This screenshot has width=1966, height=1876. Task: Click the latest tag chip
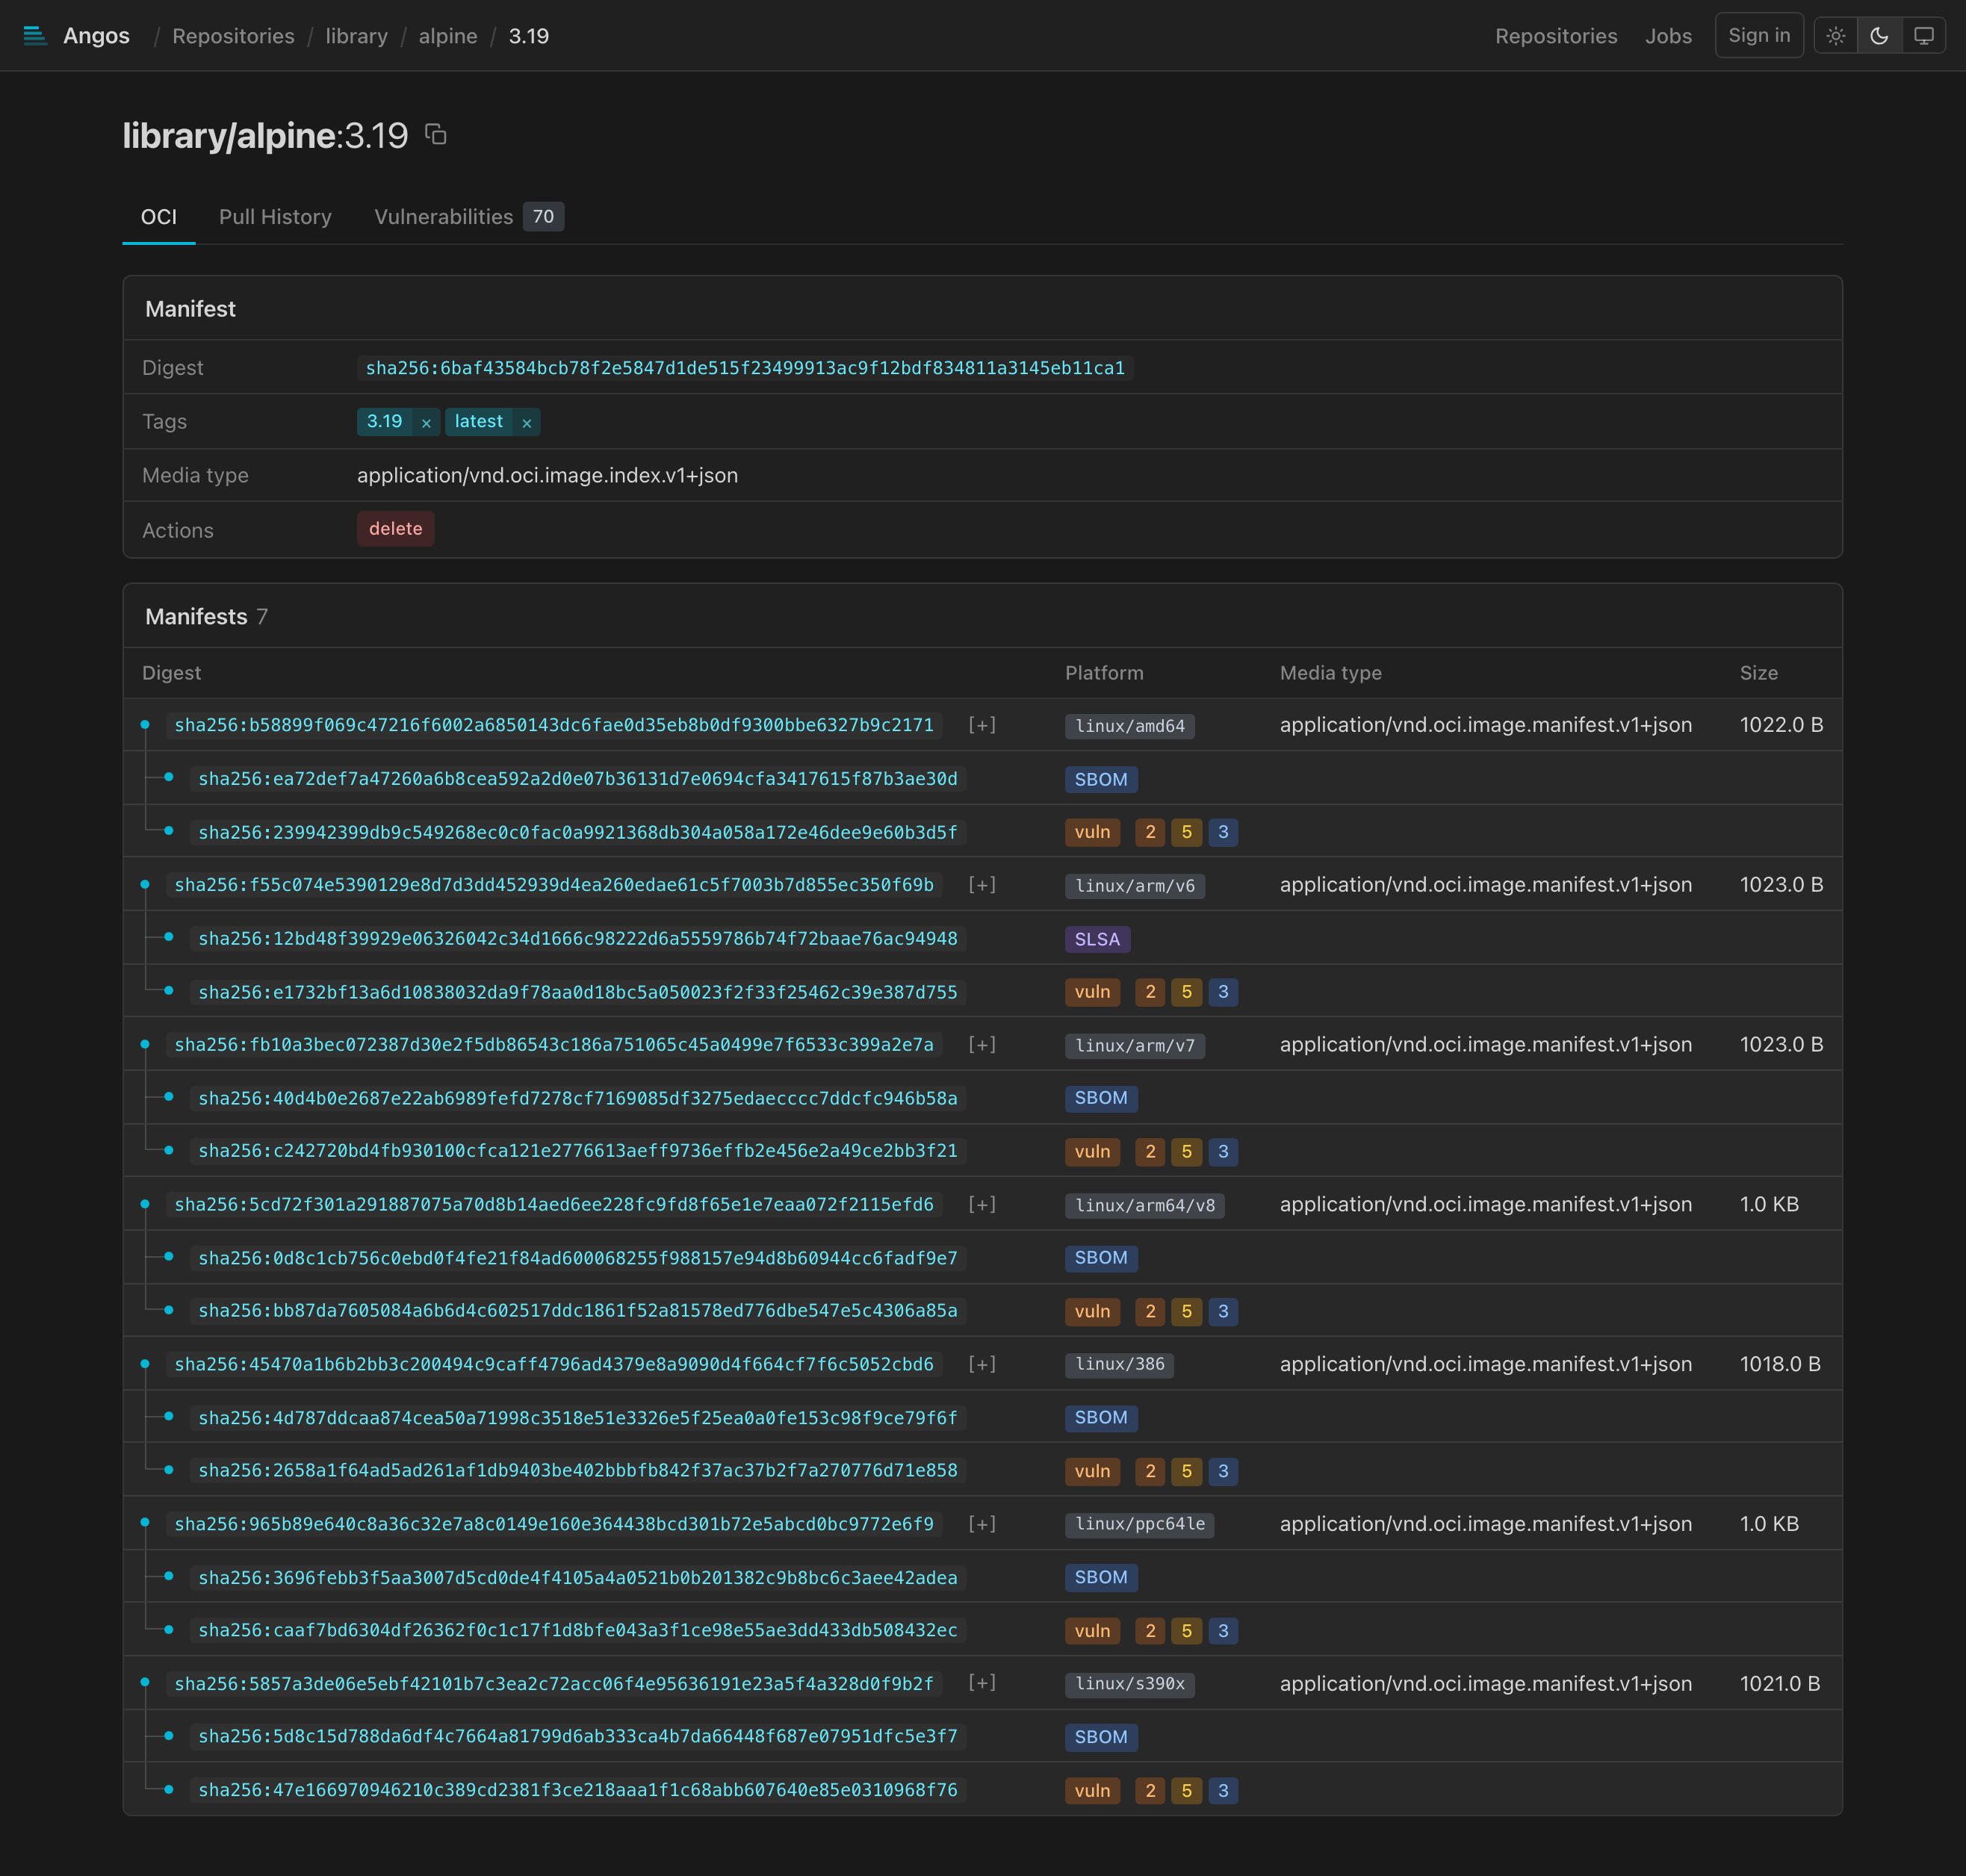pyautogui.click(x=479, y=422)
